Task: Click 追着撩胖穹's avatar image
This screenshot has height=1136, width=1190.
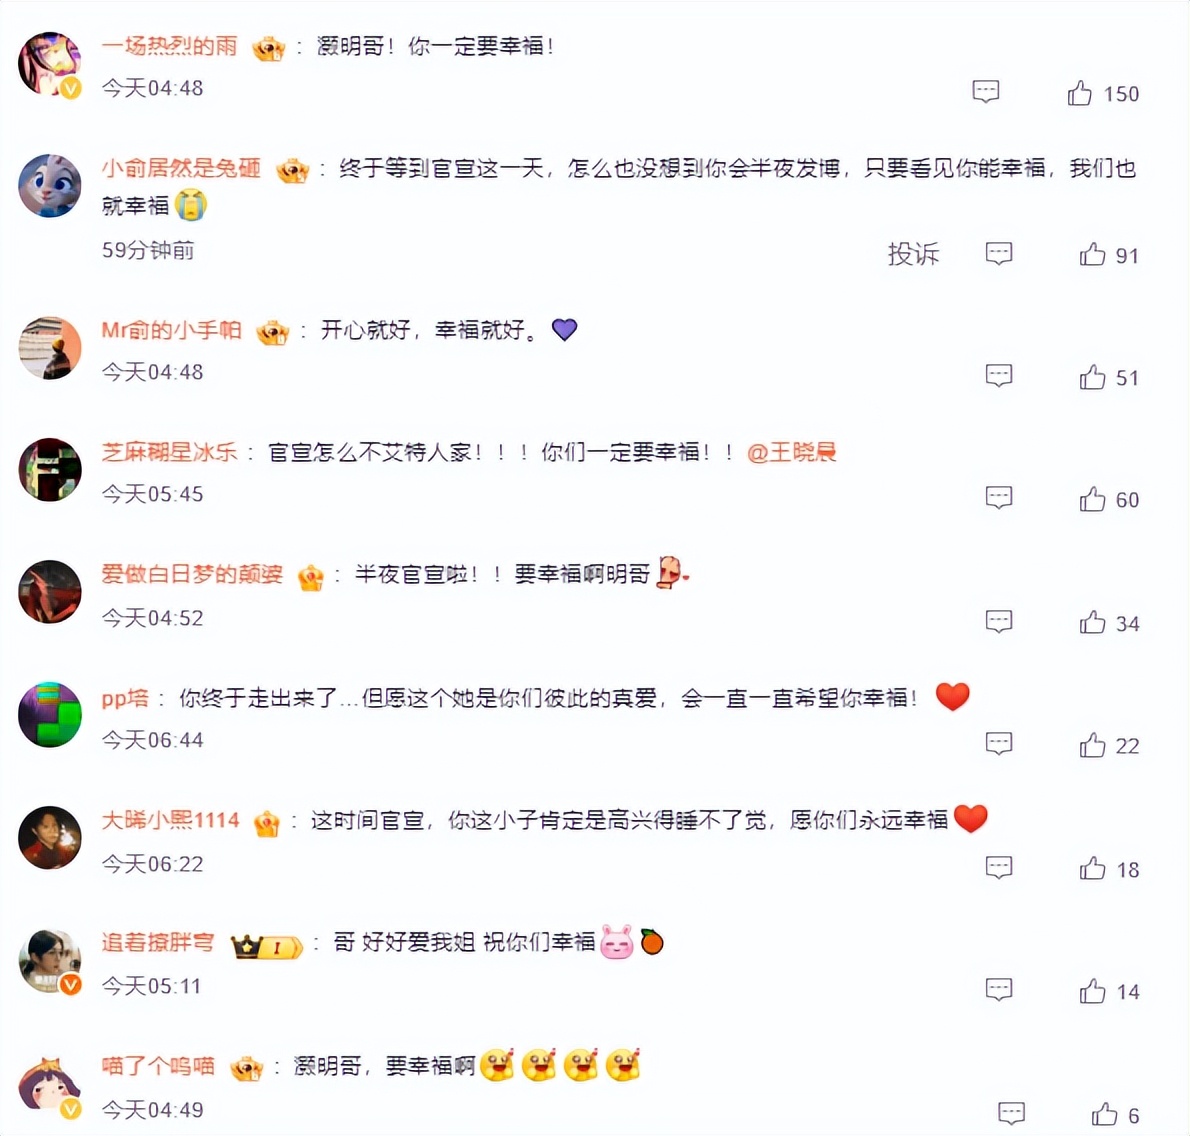Action: [50, 961]
